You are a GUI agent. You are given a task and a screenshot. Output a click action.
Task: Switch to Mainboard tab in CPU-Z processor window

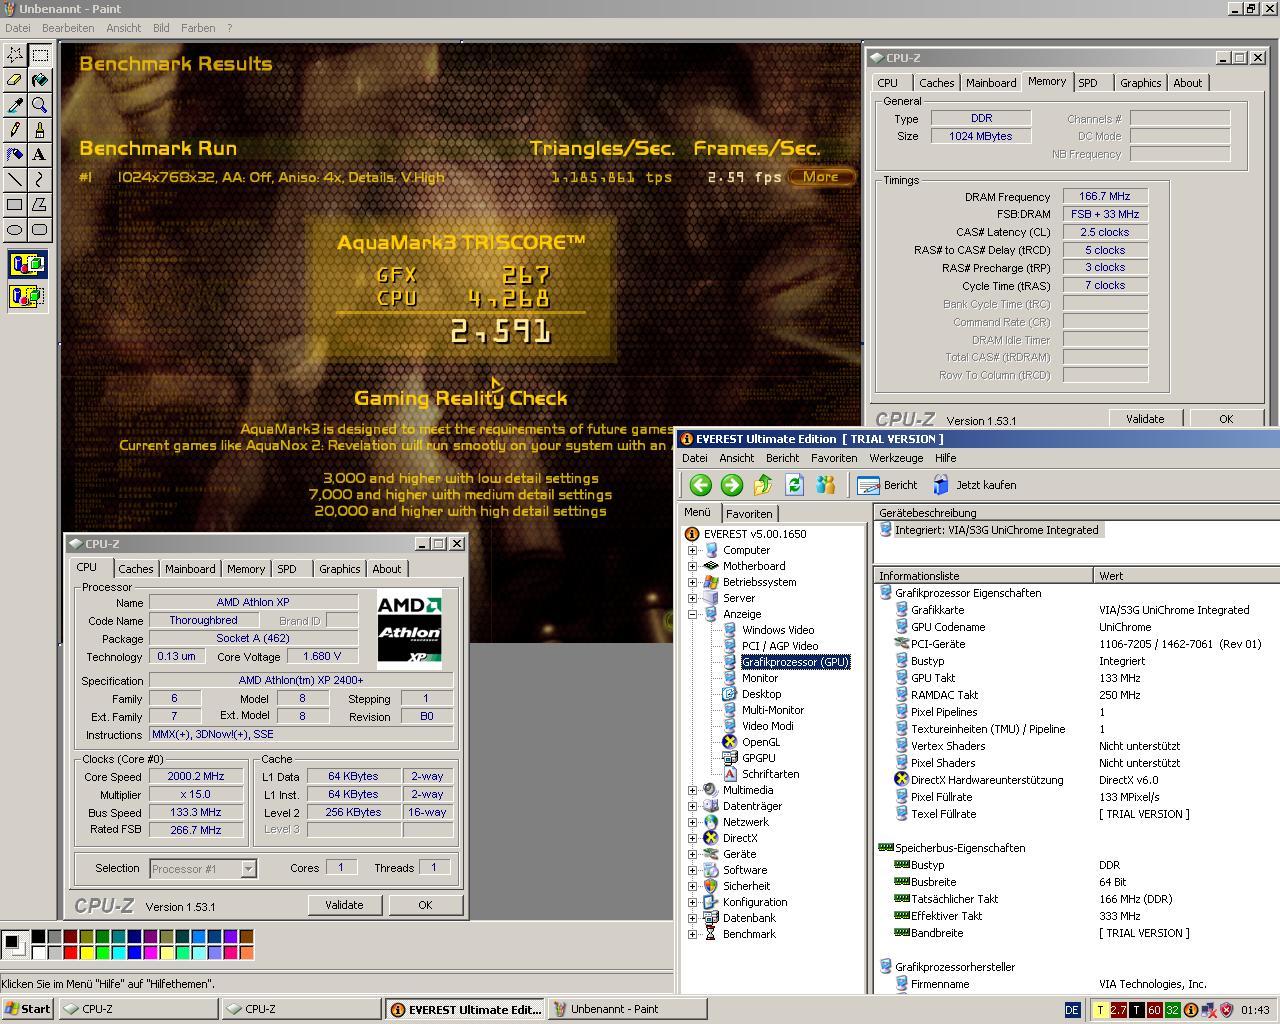[x=190, y=569]
